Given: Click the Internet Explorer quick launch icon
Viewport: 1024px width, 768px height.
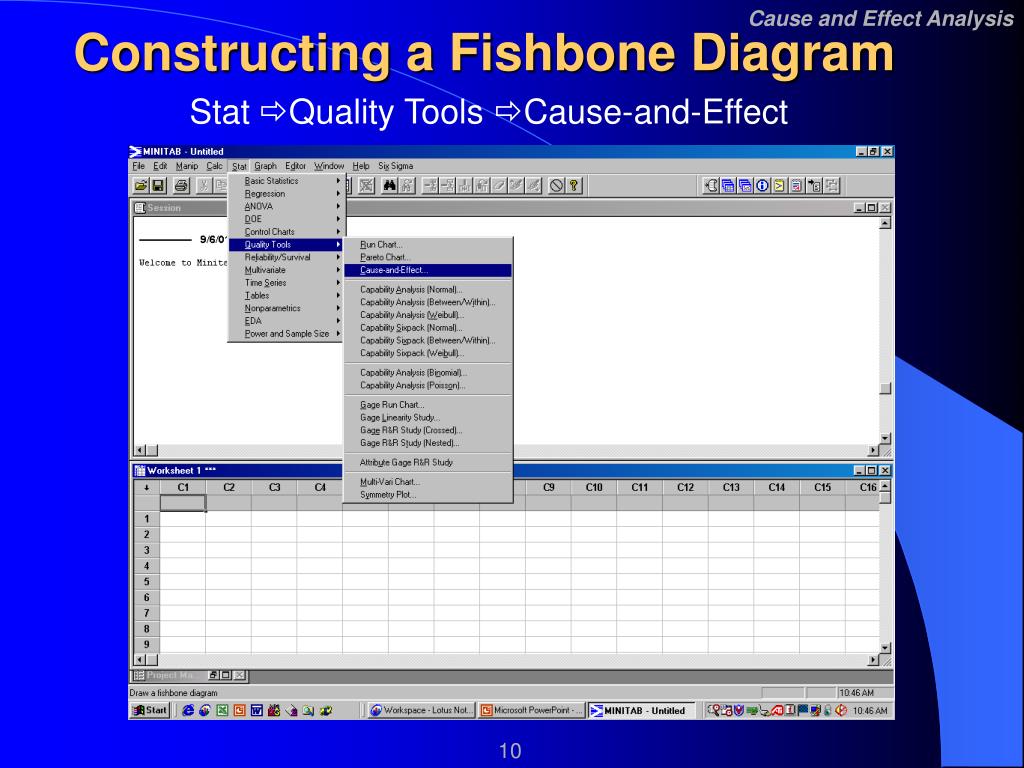Looking at the screenshot, I should pos(188,711).
